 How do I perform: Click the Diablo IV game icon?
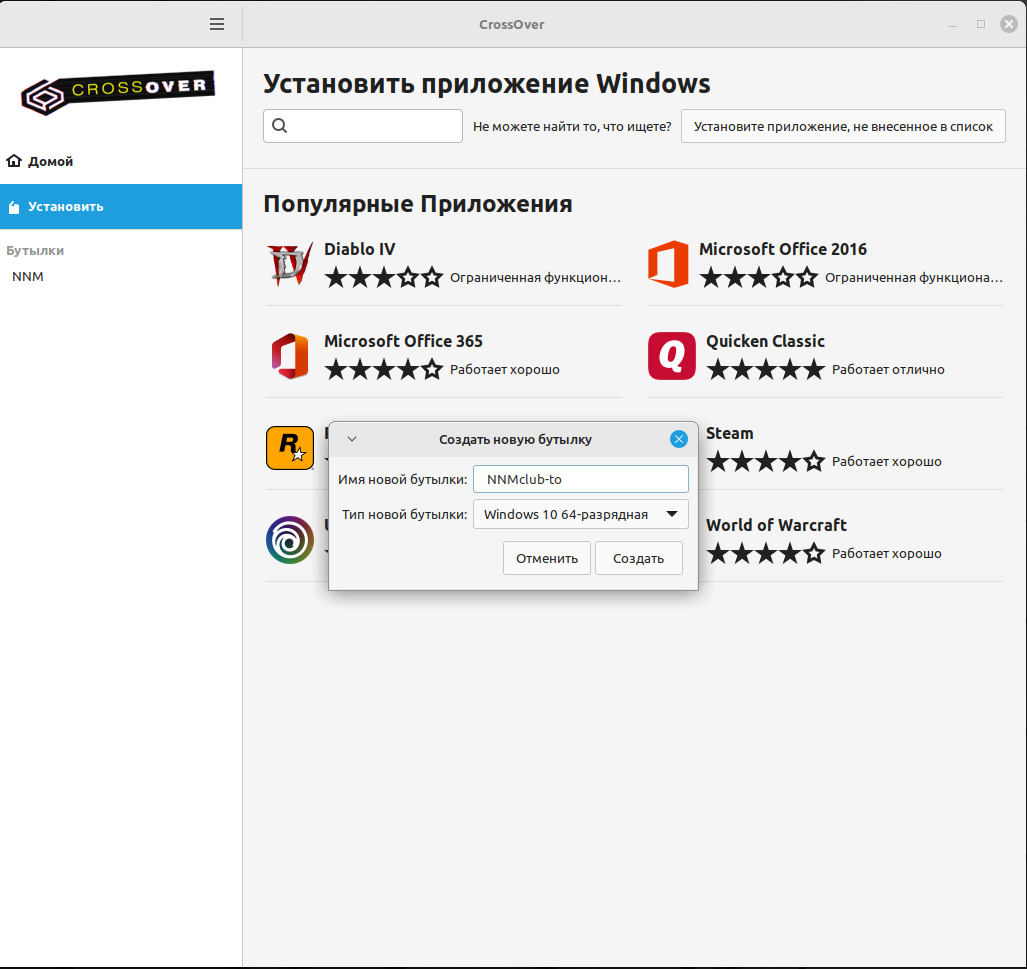(x=290, y=264)
